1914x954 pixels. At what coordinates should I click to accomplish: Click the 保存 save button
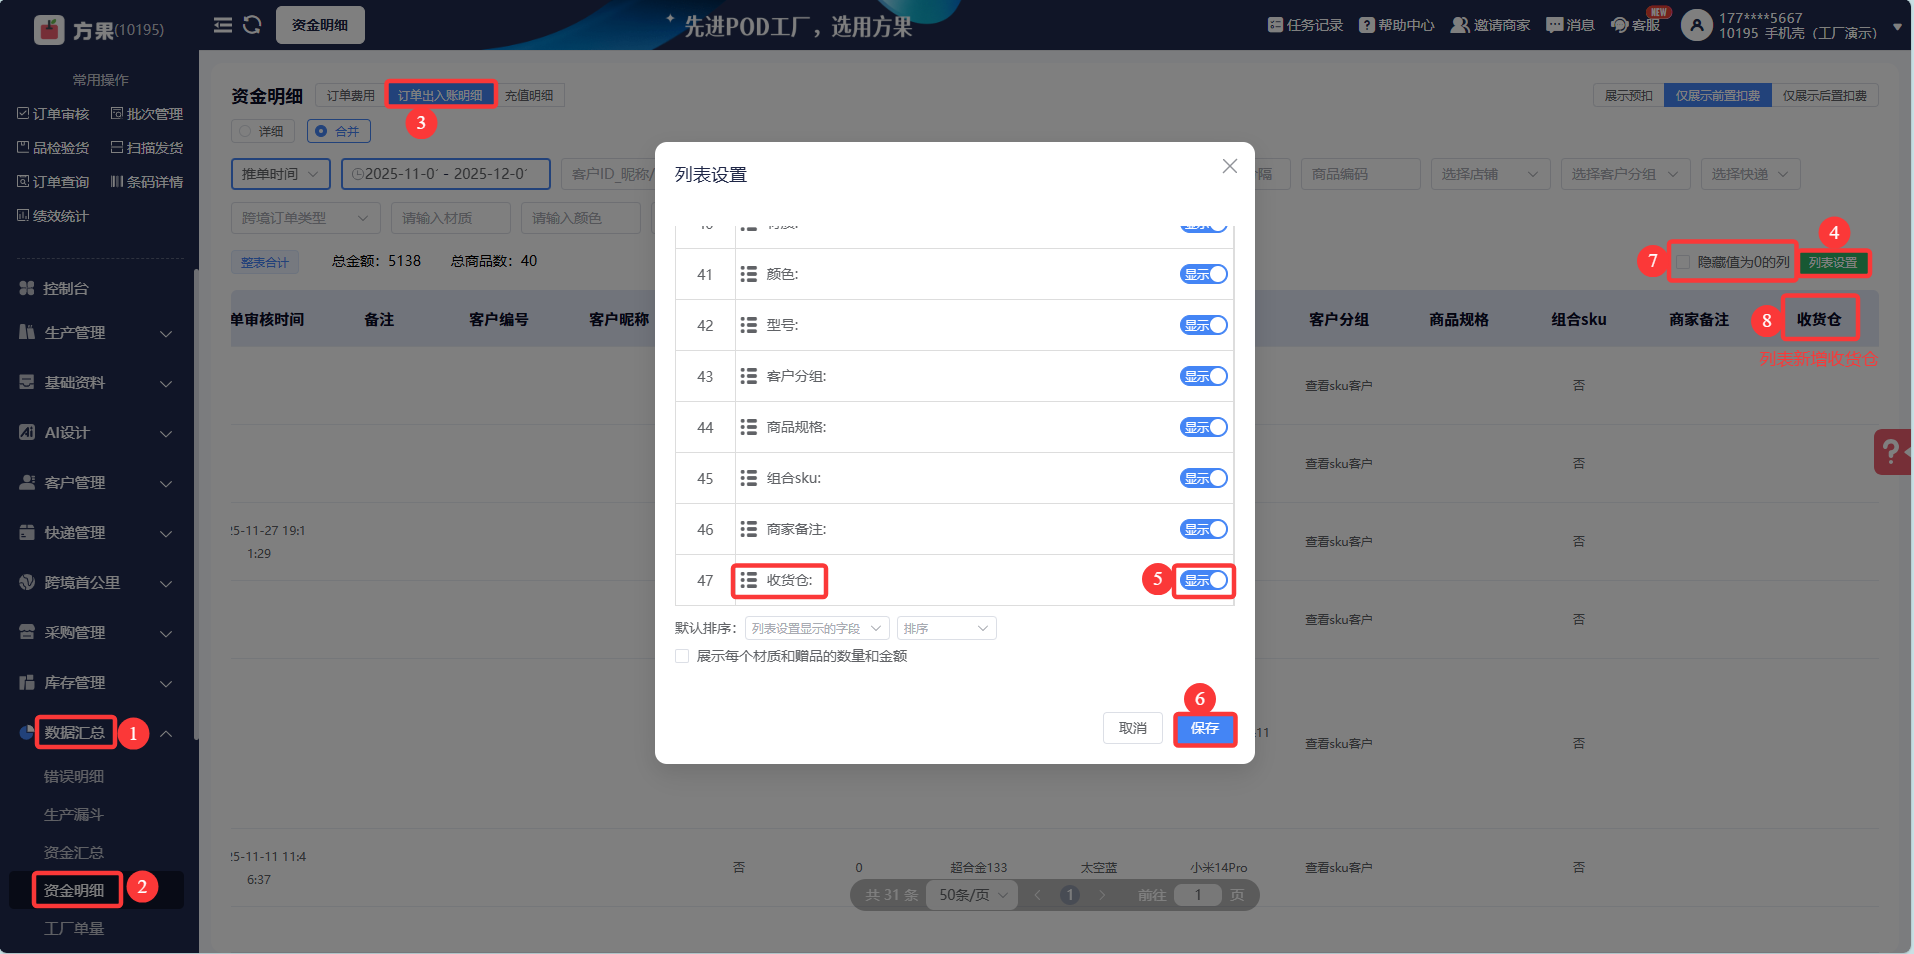pos(1205,728)
